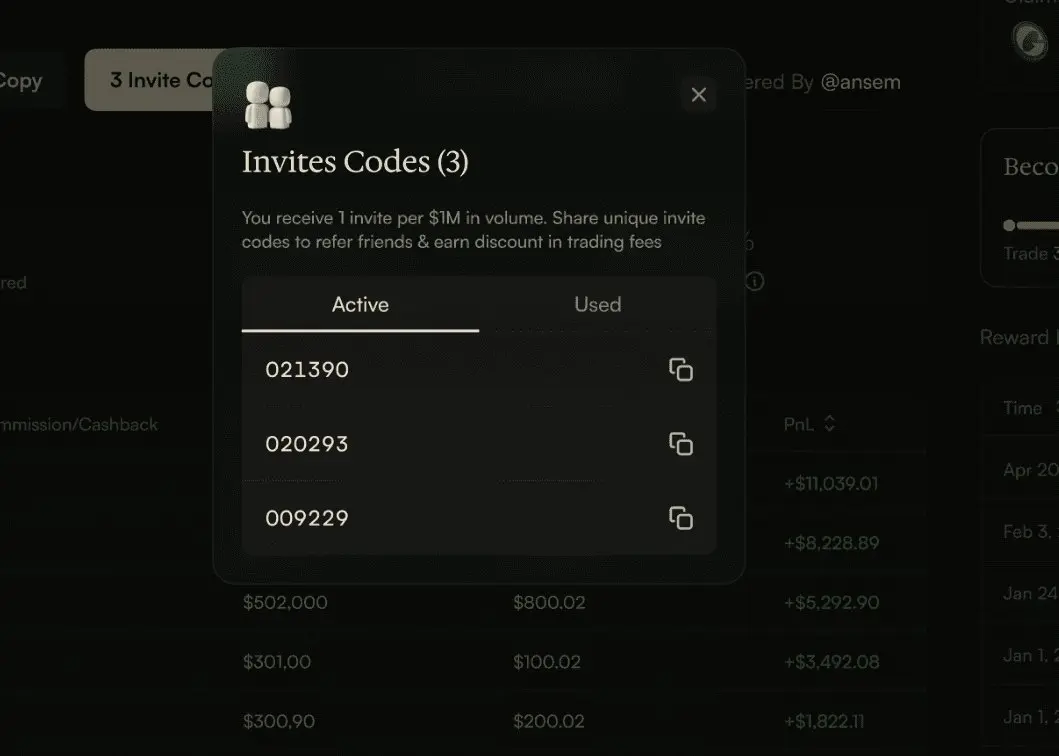Viewport: 1059px width, 756px height.
Task: Open the @ansem referrer link
Action: 860,82
